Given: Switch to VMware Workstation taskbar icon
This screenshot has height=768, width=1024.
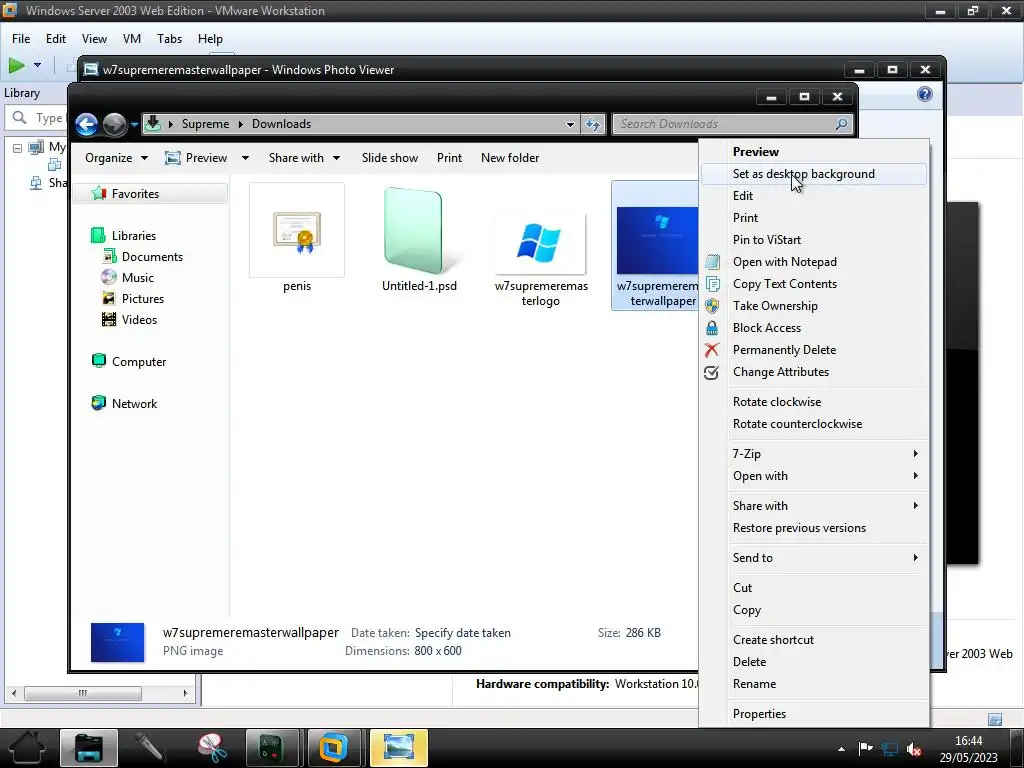Looking at the screenshot, I should click(x=334, y=748).
